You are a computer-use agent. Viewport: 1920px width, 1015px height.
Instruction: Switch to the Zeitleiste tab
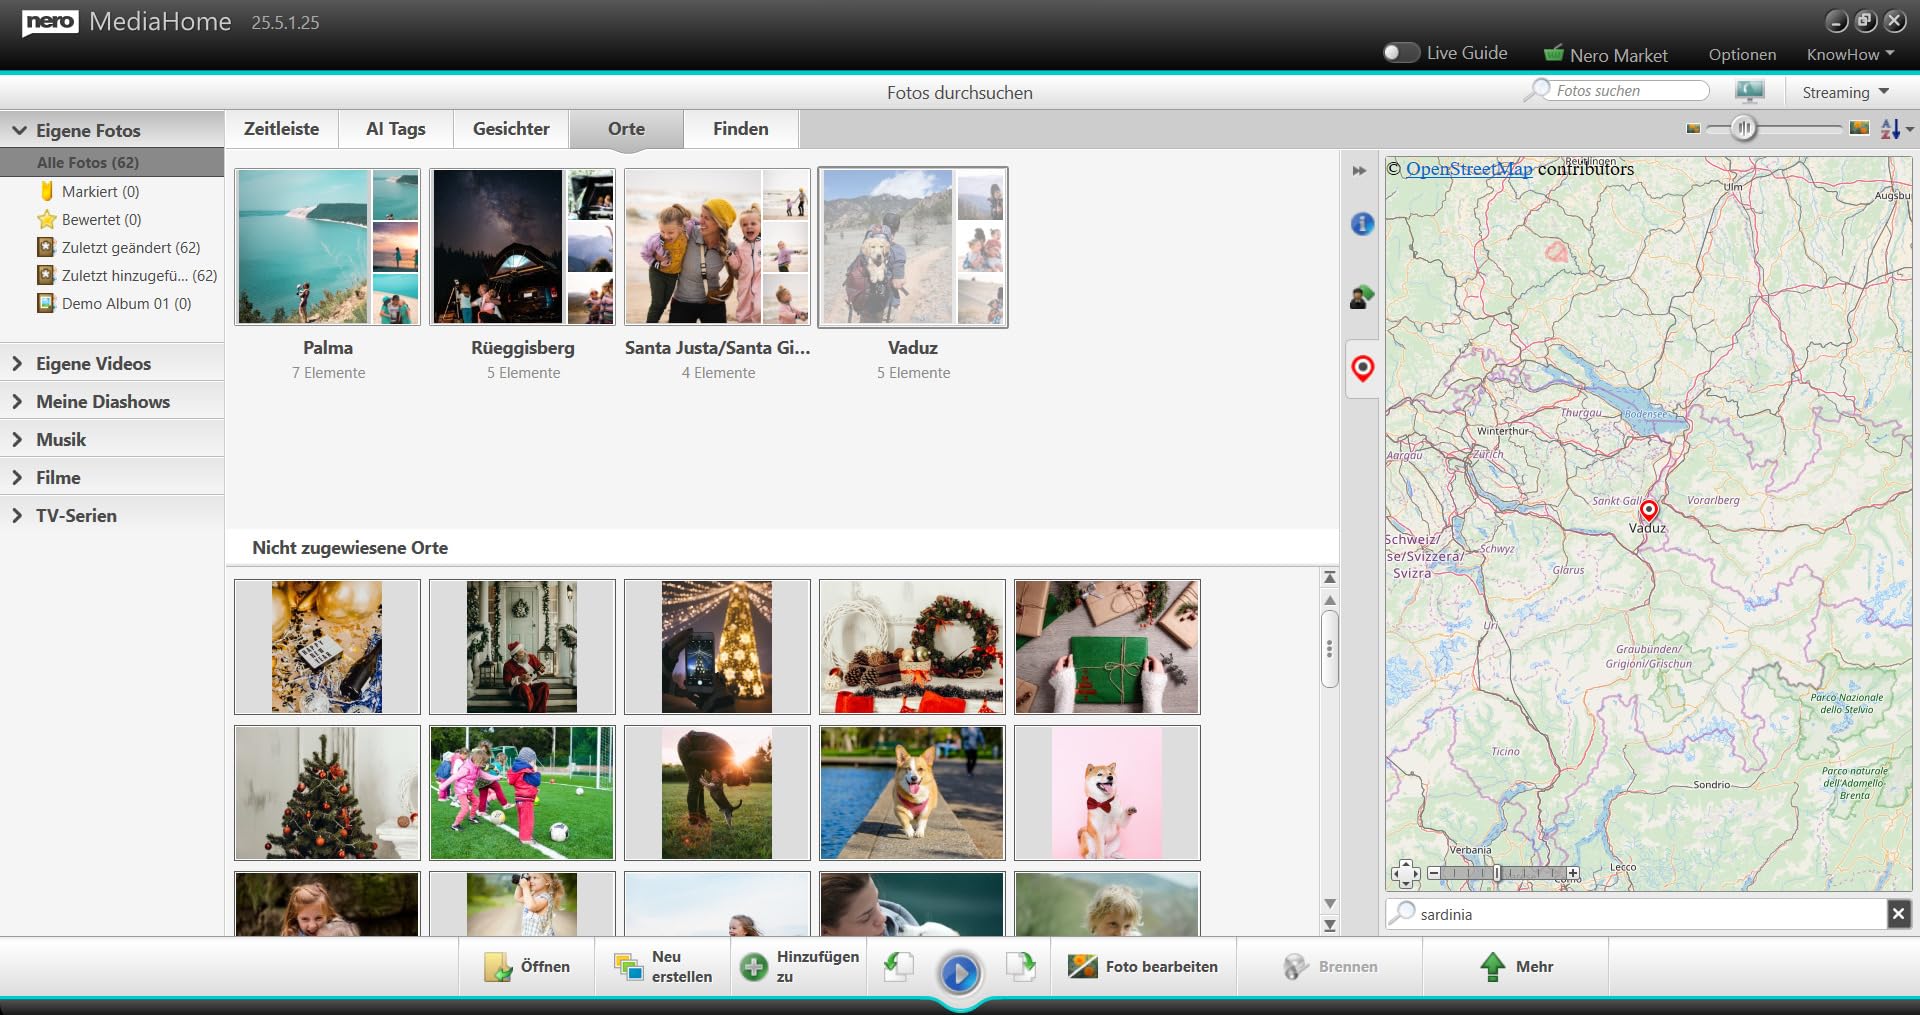coord(282,129)
